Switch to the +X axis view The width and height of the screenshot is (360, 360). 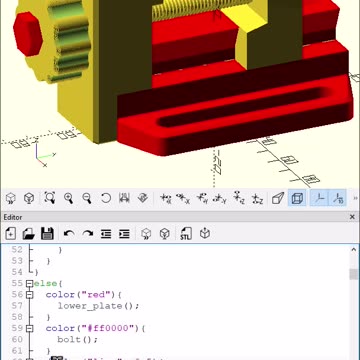(x=166, y=198)
